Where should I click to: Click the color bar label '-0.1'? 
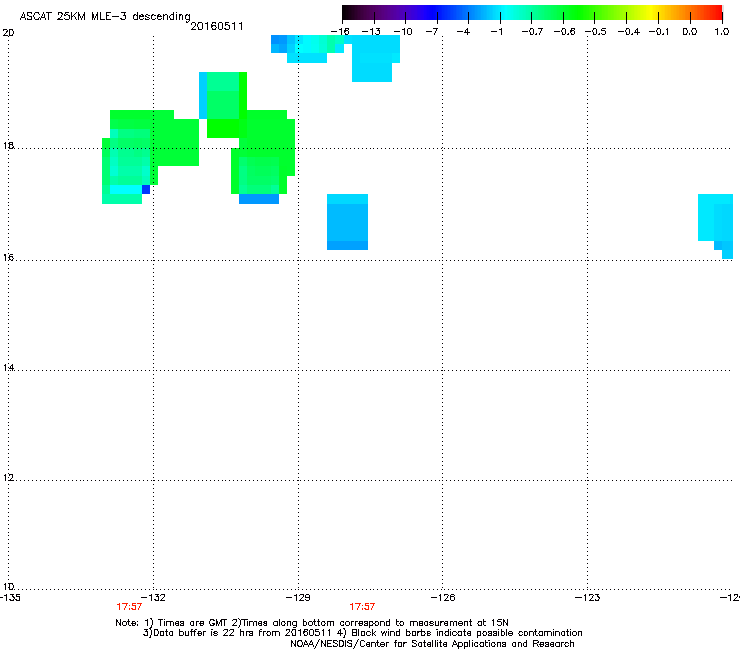(659, 32)
